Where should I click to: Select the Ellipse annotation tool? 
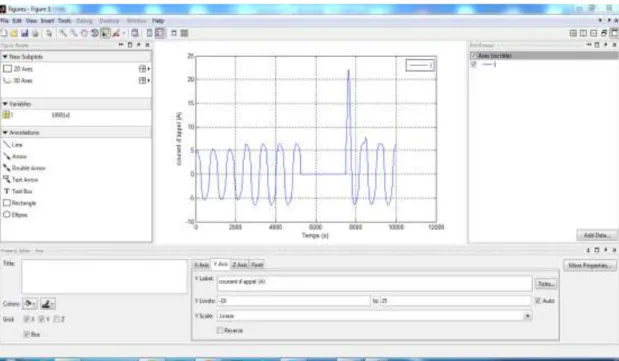(15, 215)
